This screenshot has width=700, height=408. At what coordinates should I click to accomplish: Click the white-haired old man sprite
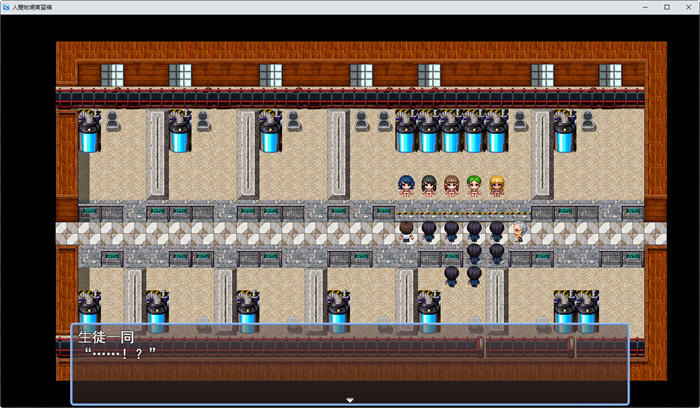coord(518,232)
